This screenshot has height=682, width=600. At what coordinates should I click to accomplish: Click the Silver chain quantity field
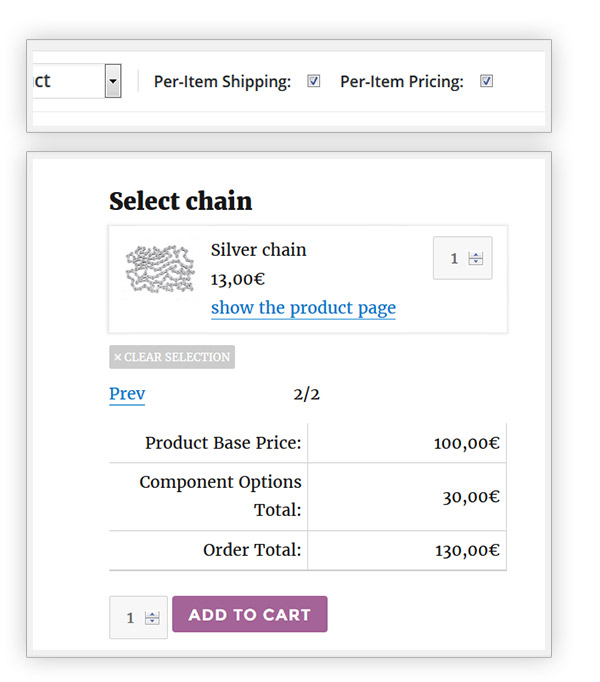[x=453, y=258]
